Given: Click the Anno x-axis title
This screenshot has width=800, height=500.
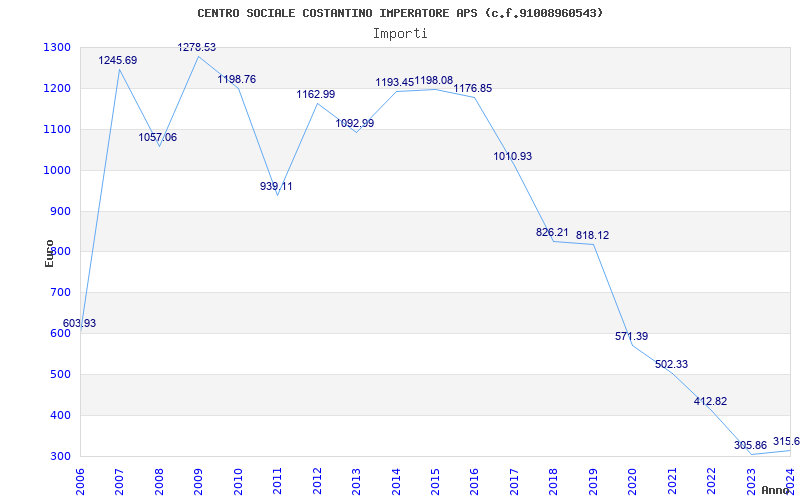Looking at the screenshot, I should tap(776, 490).
